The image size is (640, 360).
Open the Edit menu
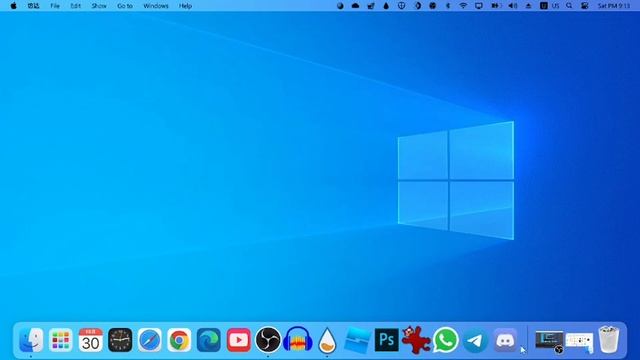coord(76,6)
